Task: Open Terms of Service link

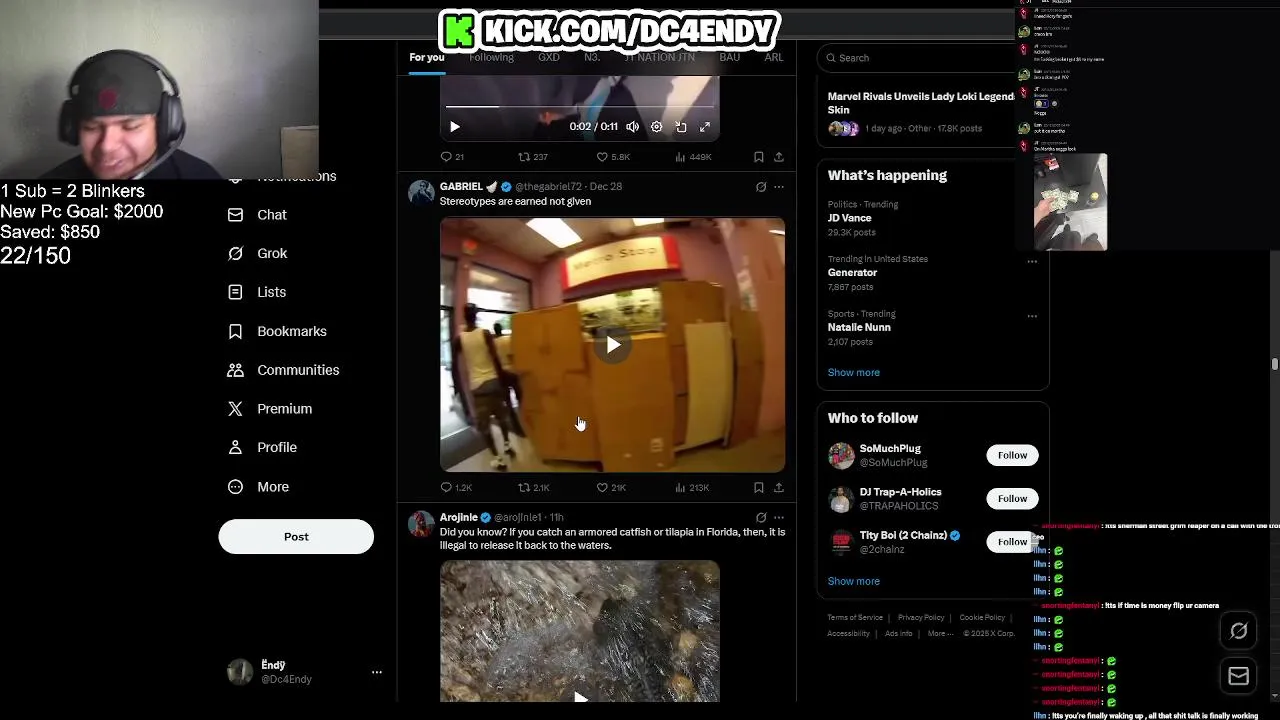Action: tap(855, 618)
